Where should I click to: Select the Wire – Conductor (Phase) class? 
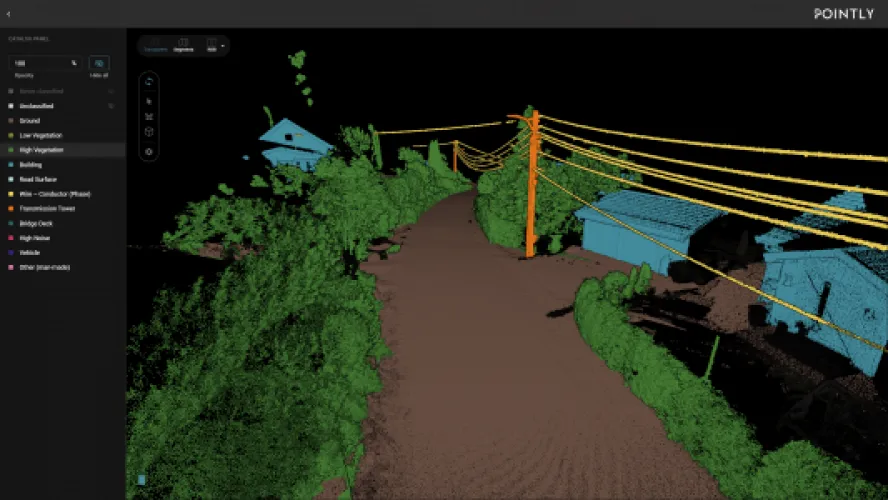pos(54,194)
